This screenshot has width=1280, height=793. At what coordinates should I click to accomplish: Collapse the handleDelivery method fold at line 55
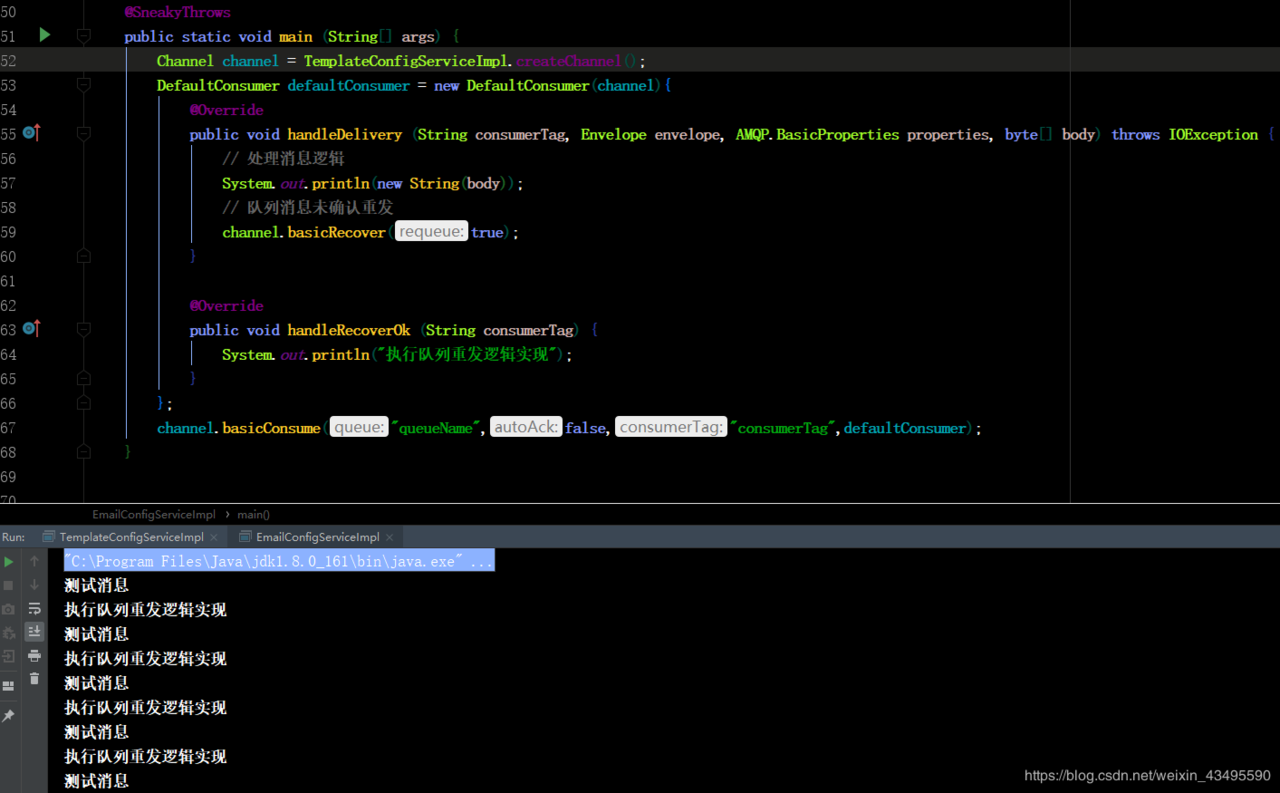[x=84, y=134]
